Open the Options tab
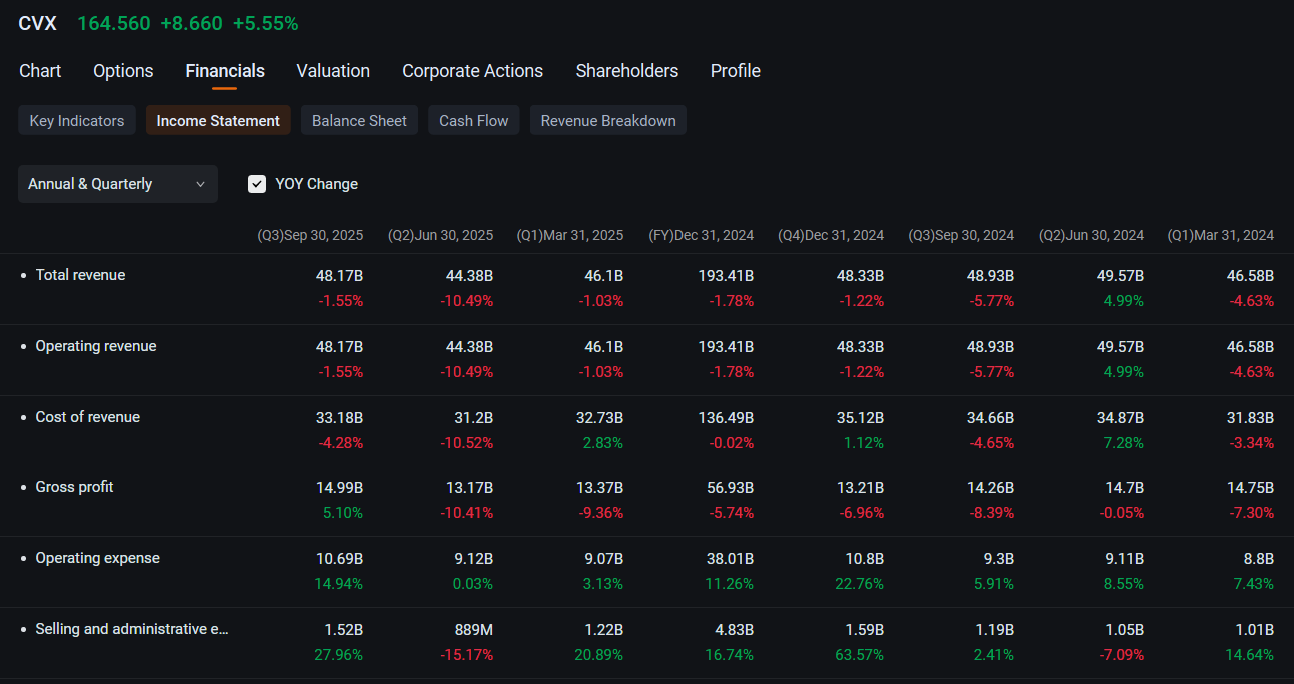Image resolution: width=1294 pixels, height=684 pixels. (123, 71)
